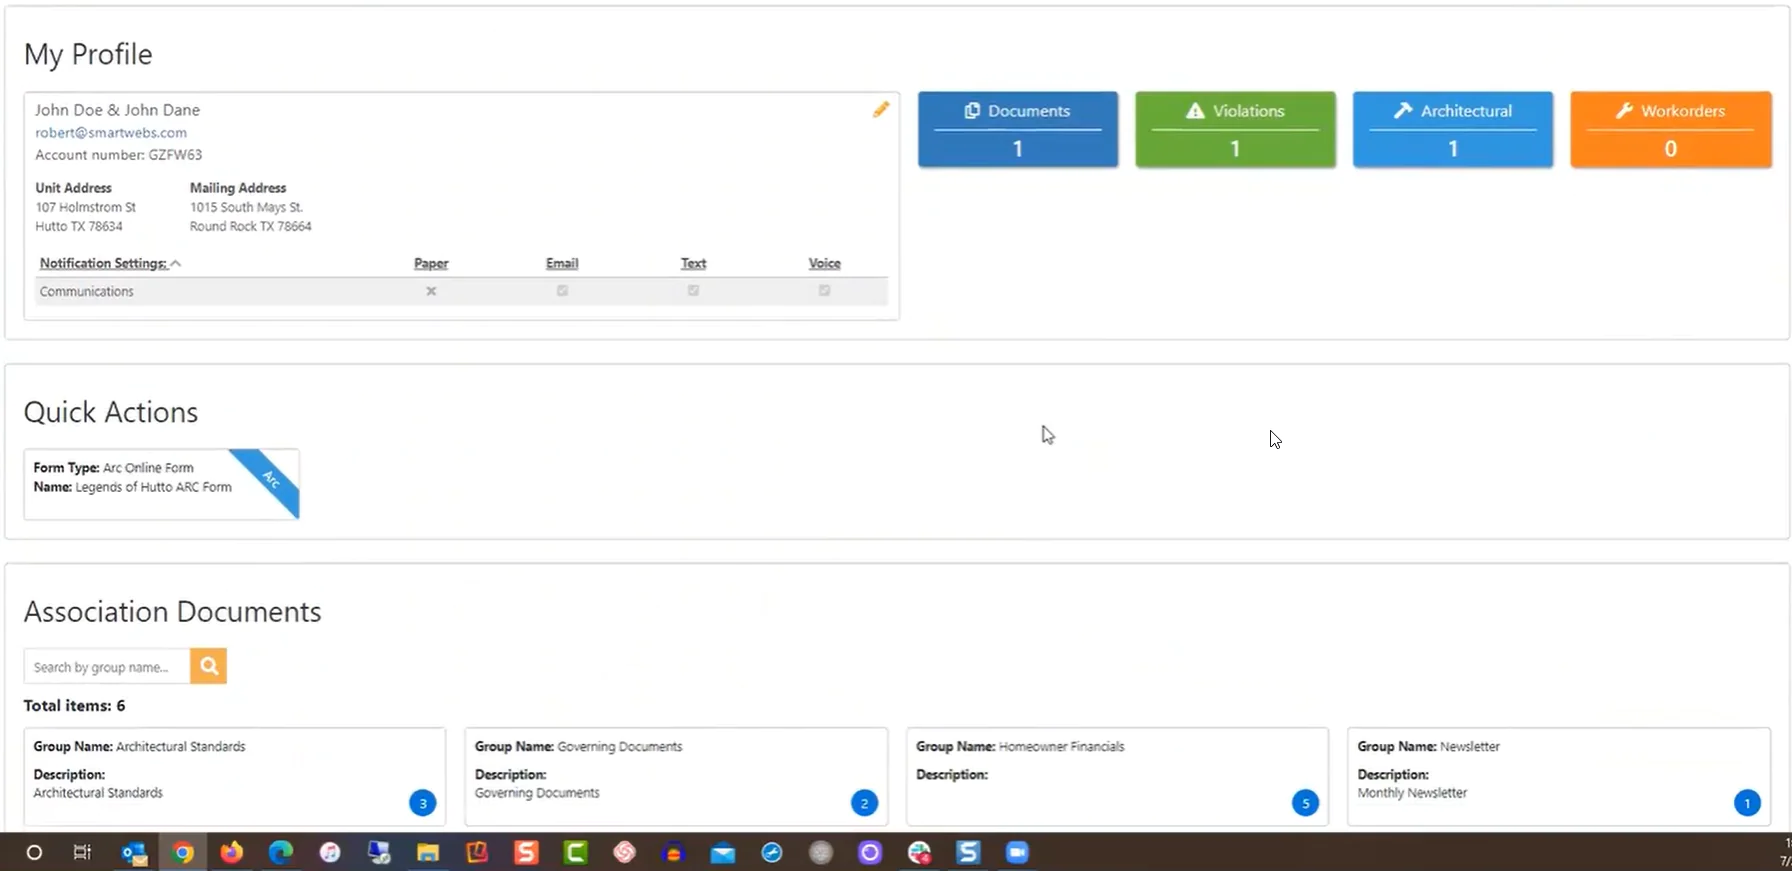Open Firefox from the taskbar
The image size is (1792, 871).
(x=232, y=853)
